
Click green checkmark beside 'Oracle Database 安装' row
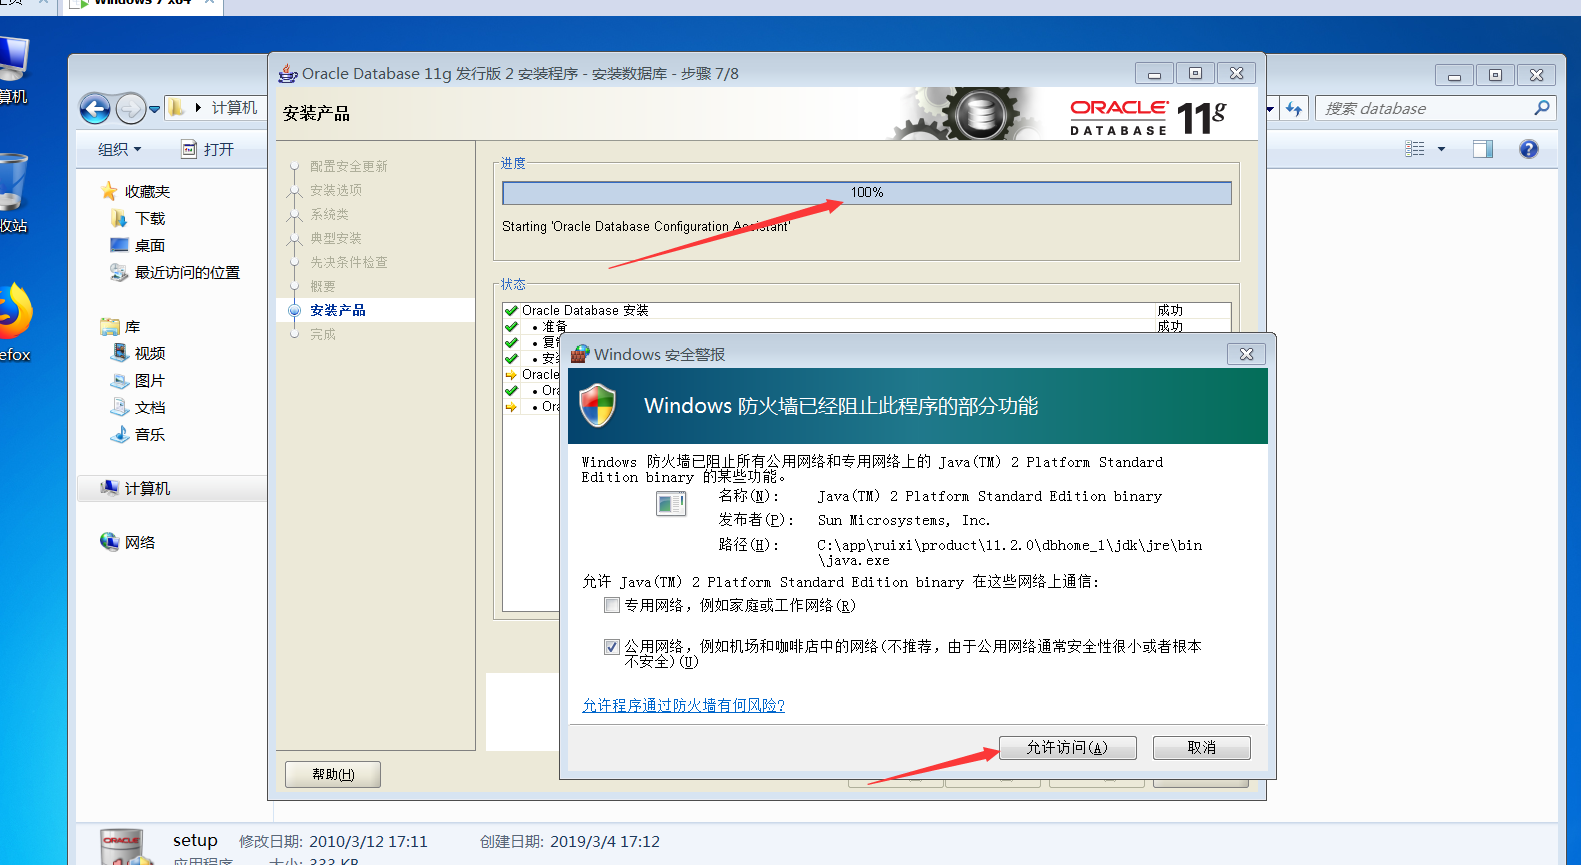point(511,311)
